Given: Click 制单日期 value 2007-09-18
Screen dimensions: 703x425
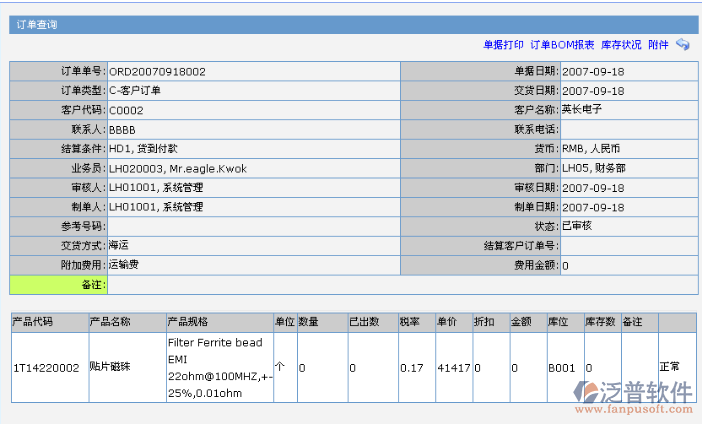Looking at the screenshot, I should 593,207.
